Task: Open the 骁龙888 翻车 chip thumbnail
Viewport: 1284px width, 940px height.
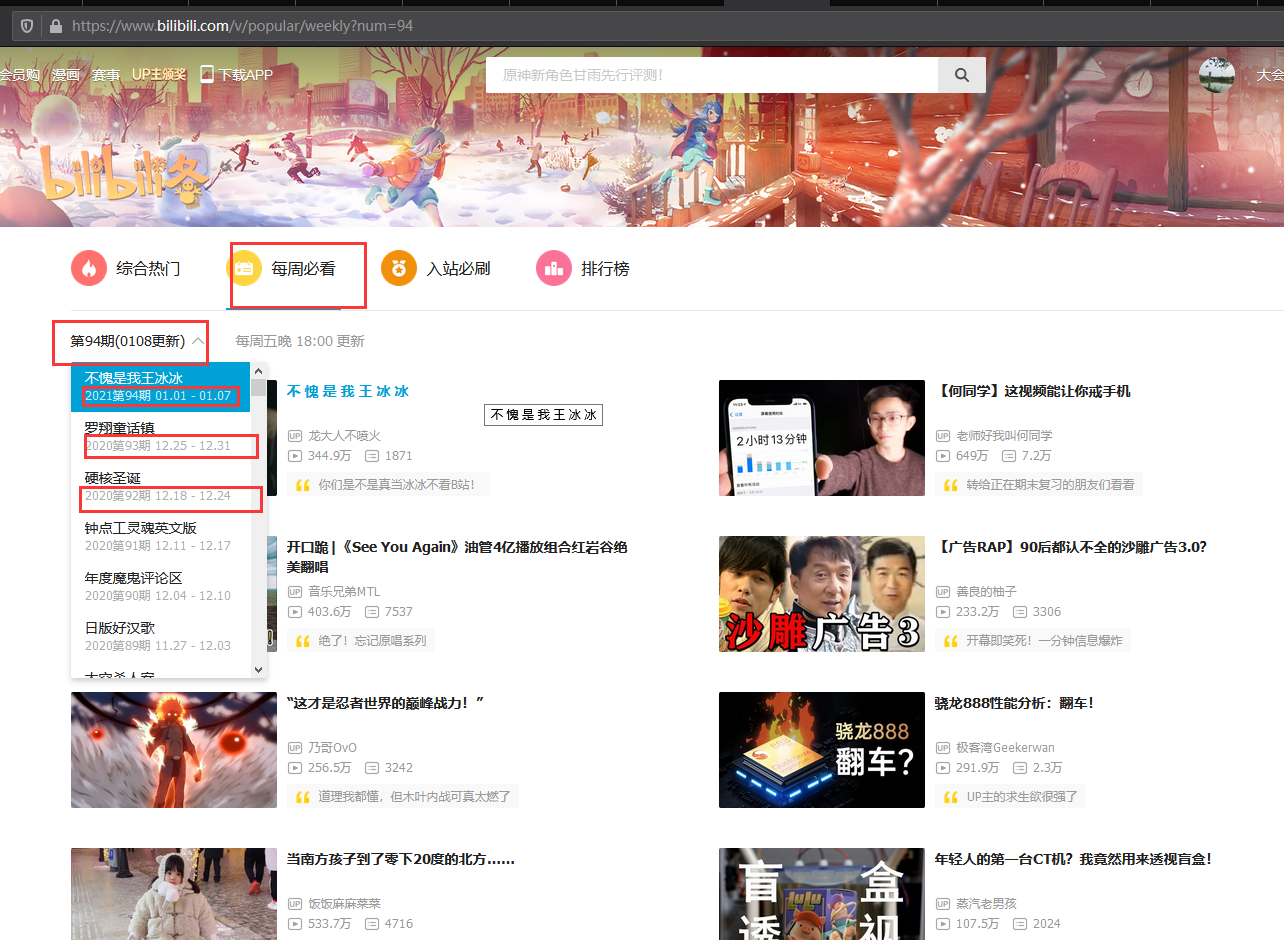Action: pyautogui.click(x=822, y=750)
